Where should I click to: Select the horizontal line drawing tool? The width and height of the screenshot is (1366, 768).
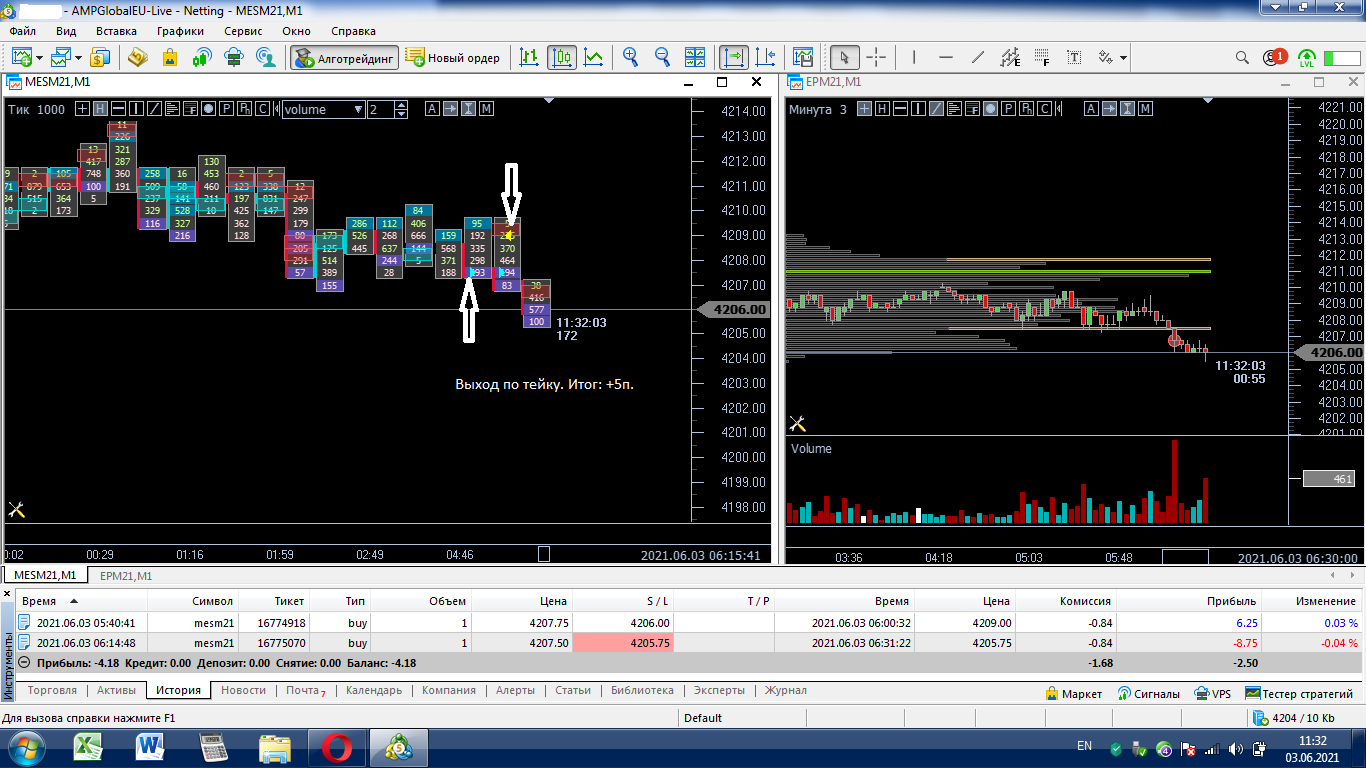[x=946, y=57]
